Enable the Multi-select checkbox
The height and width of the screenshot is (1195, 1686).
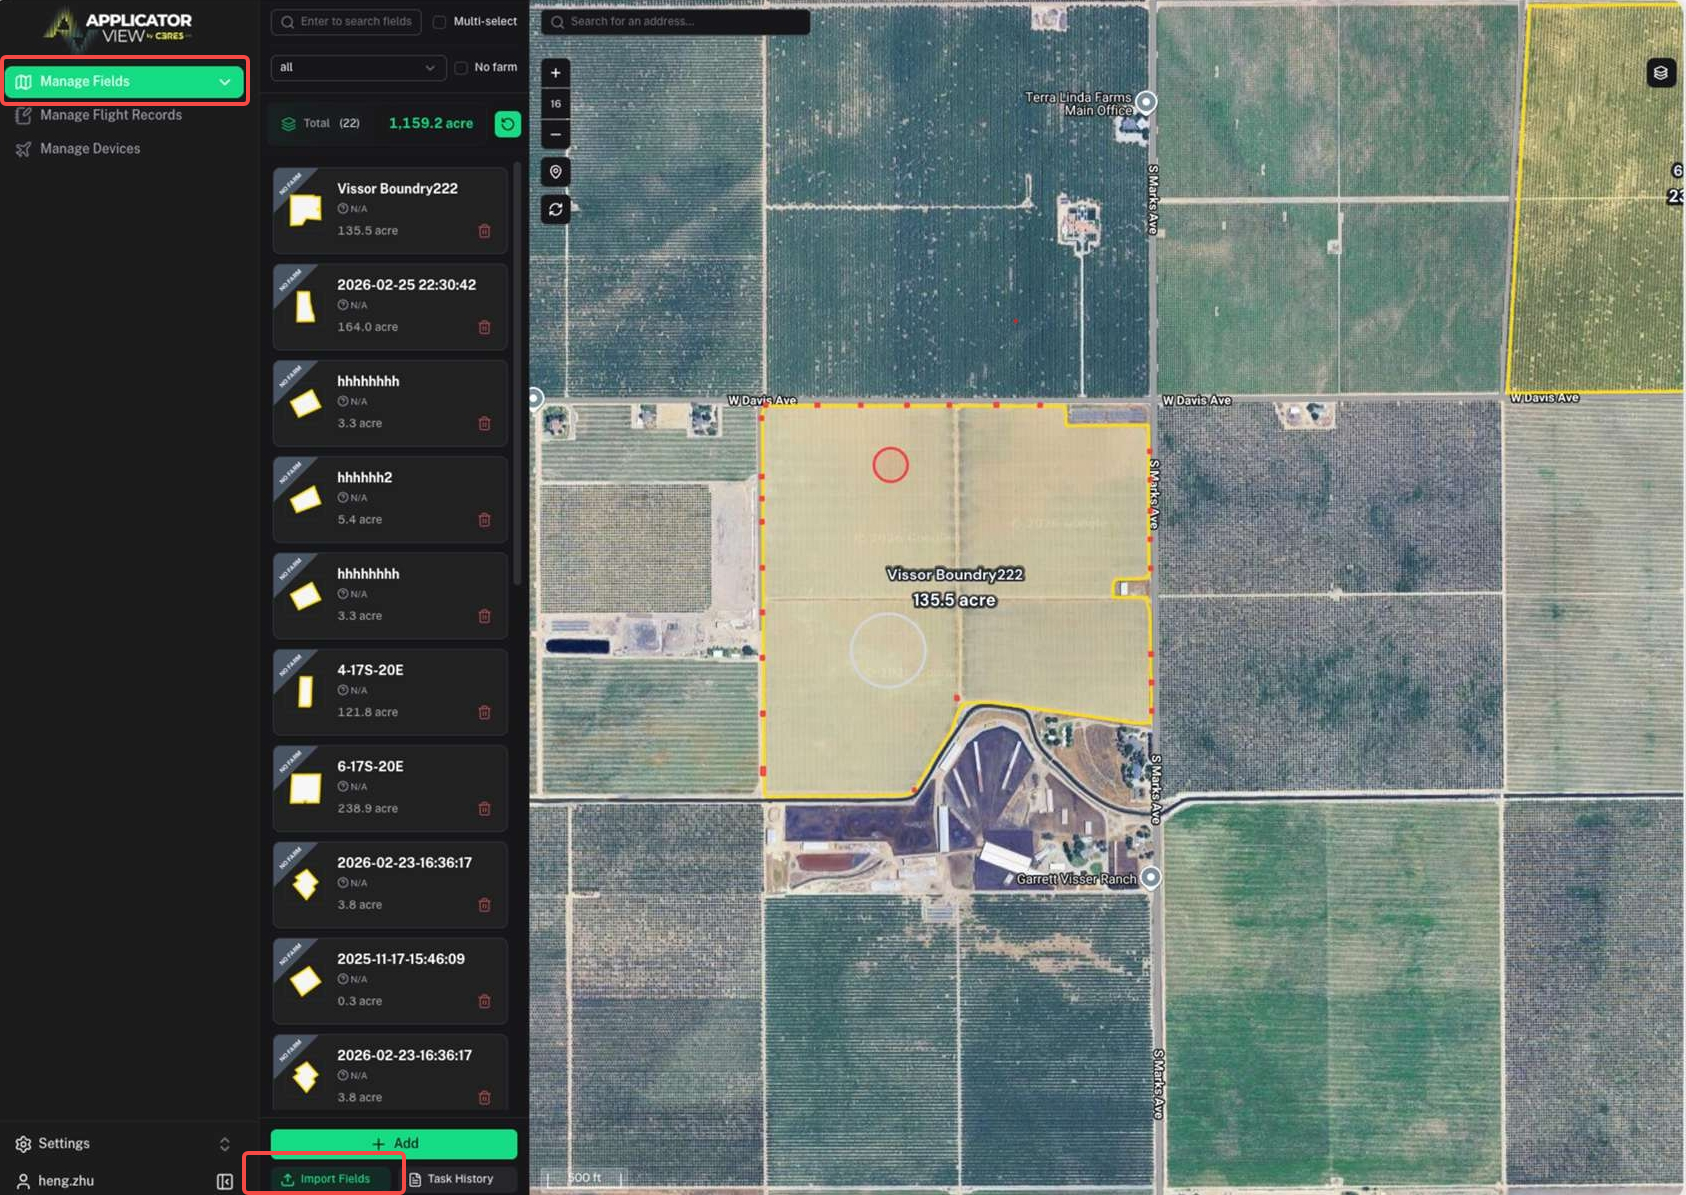[x=439, y=22]
